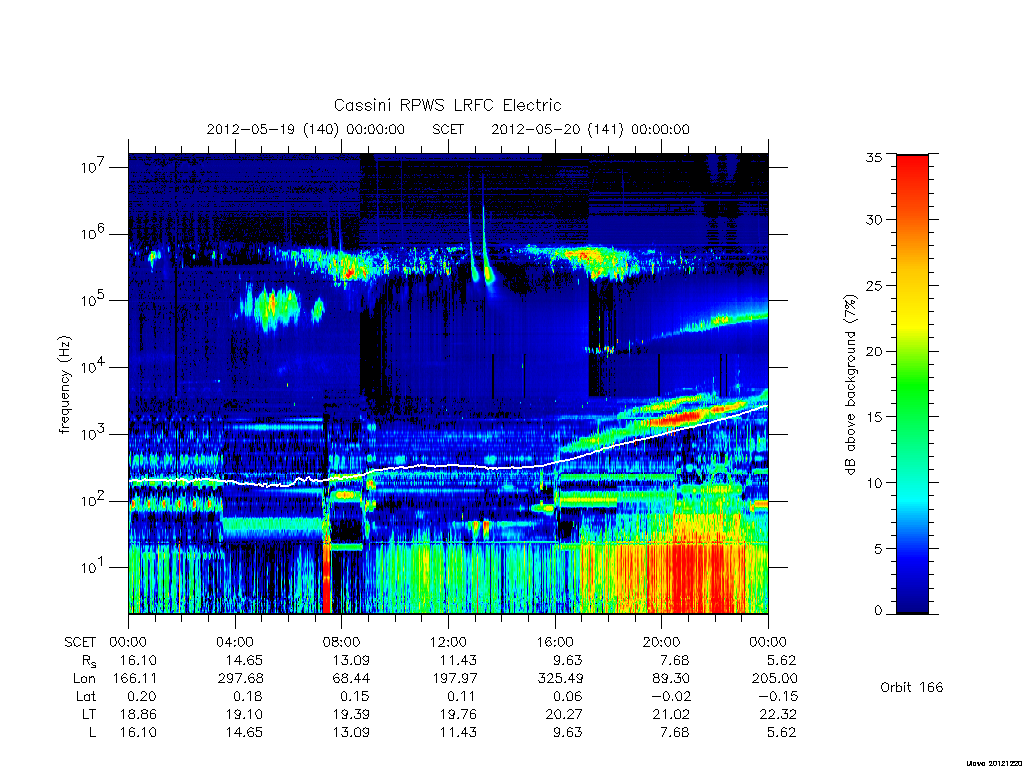Screen dimensions: 1024x768
Task: Select start date "2012-05-19 (140) 00:00:00"
Action: pos(306,129)
